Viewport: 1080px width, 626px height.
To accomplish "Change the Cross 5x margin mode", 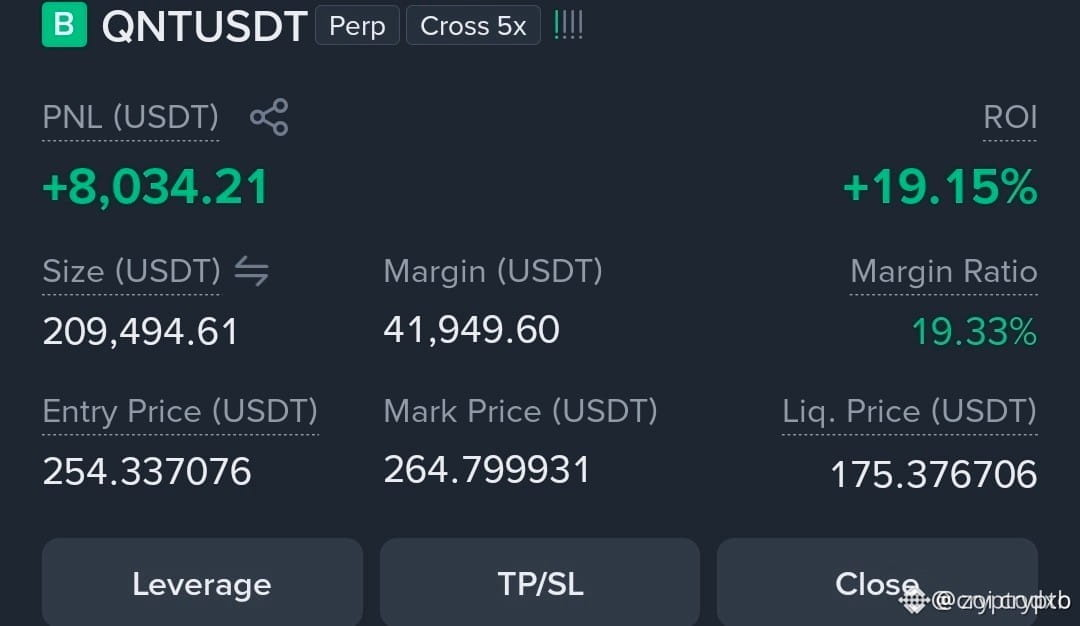I will (x=473, y=25).
